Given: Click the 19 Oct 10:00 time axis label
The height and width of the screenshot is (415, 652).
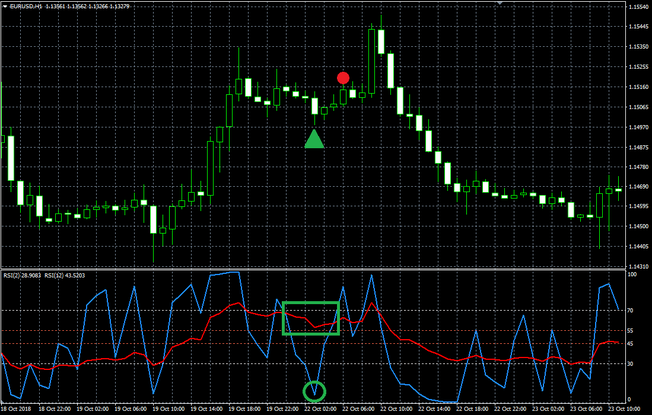Looking at the screenshot, I should click(169, 409).
